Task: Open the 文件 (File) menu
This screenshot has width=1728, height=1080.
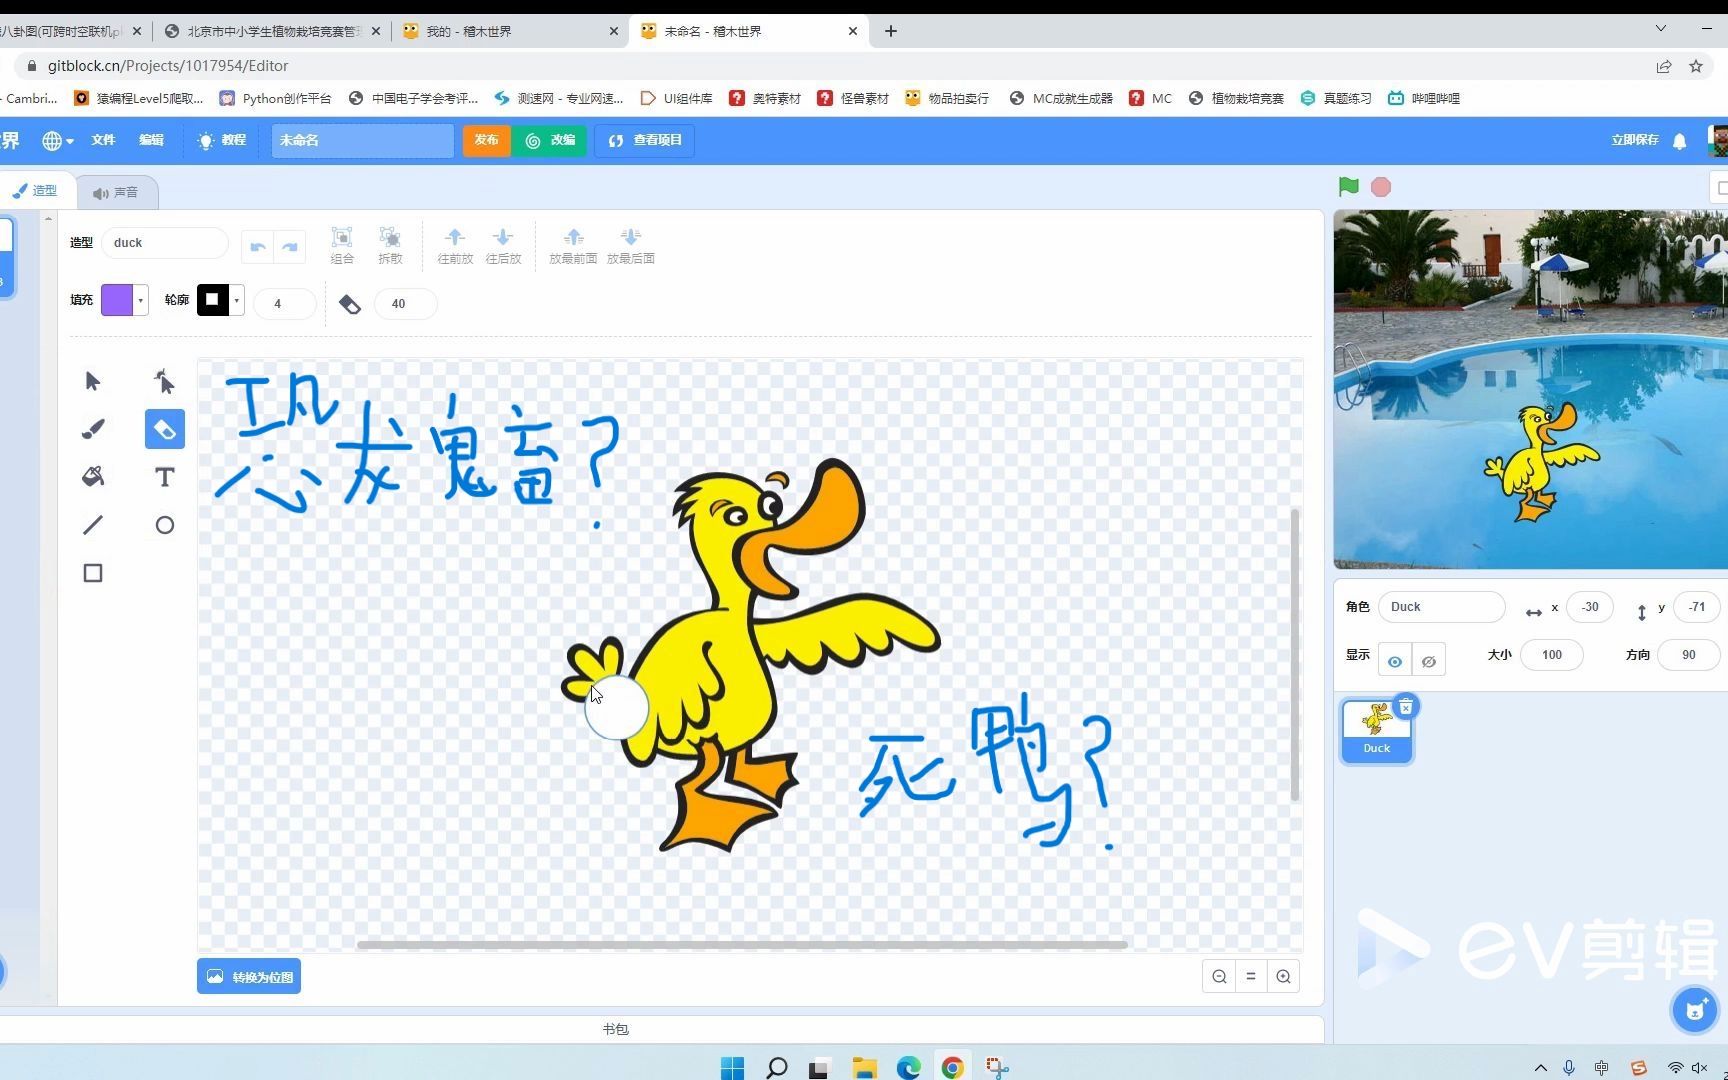Action: pyautogui.click(x=103, y=140)
